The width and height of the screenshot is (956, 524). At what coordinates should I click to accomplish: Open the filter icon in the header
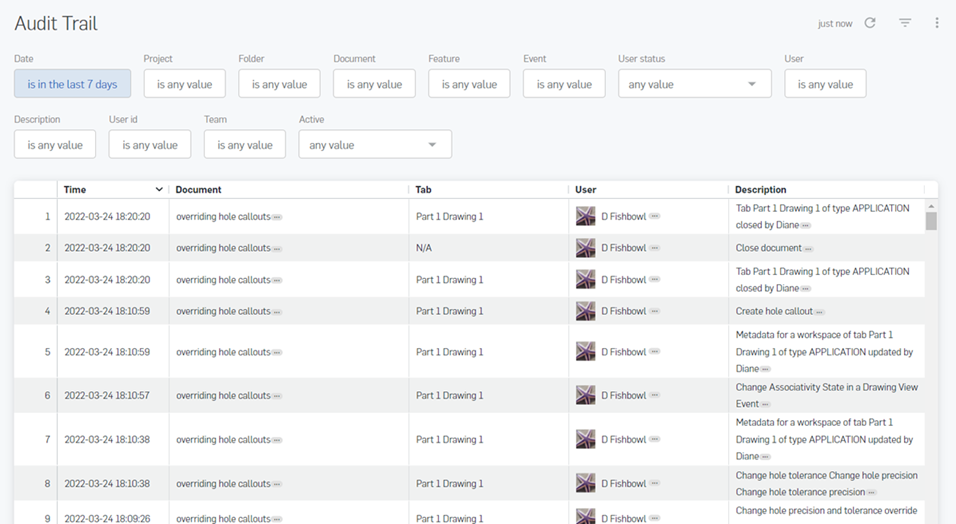click(x=905, y=23)
